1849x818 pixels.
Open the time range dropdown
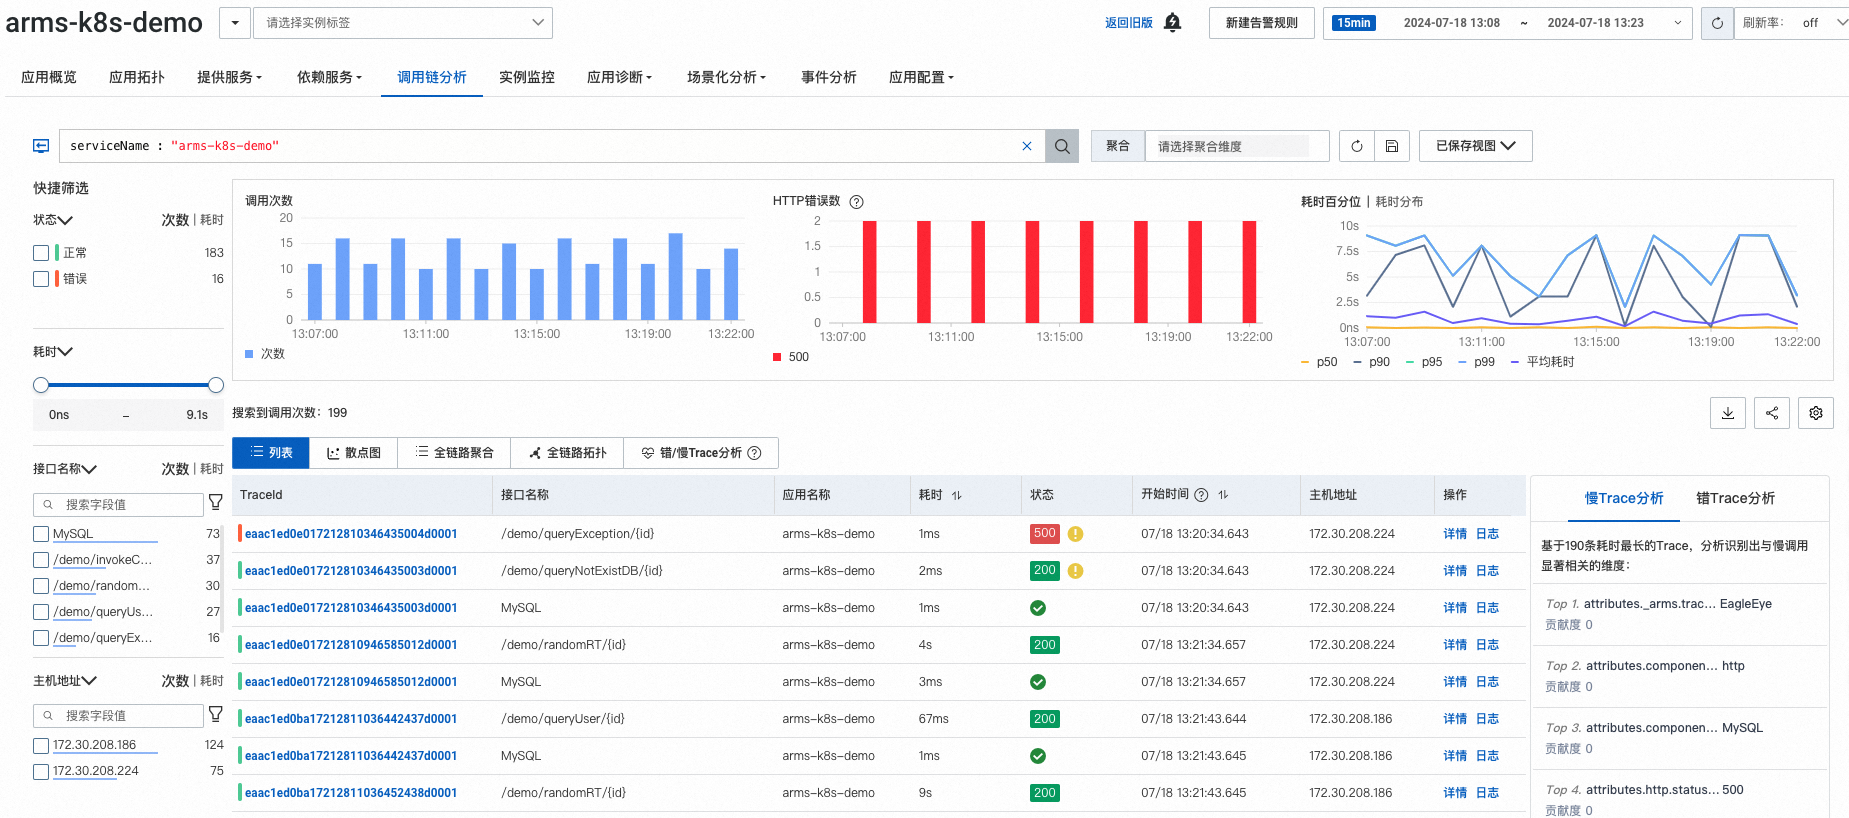point(1678,23)
